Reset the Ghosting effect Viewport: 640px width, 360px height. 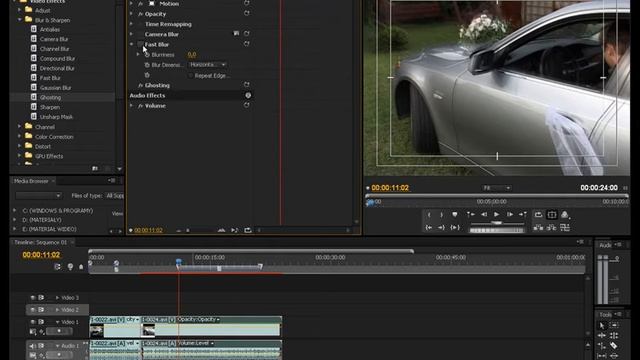247,84
